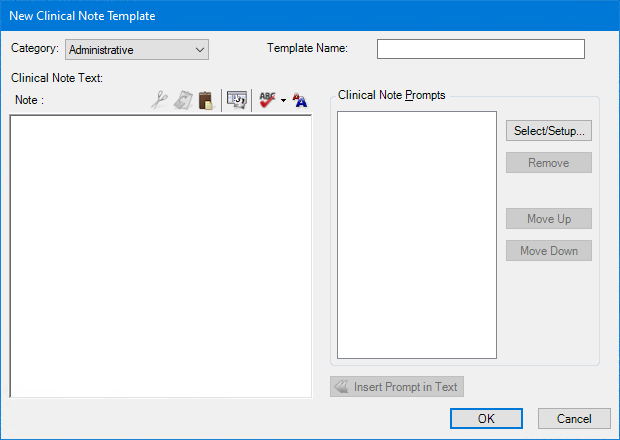Image resolution: width=620 pixels, height=440 pixels.
Task: Run spell check with ABC checkmark icon
Action: (267, 100)
